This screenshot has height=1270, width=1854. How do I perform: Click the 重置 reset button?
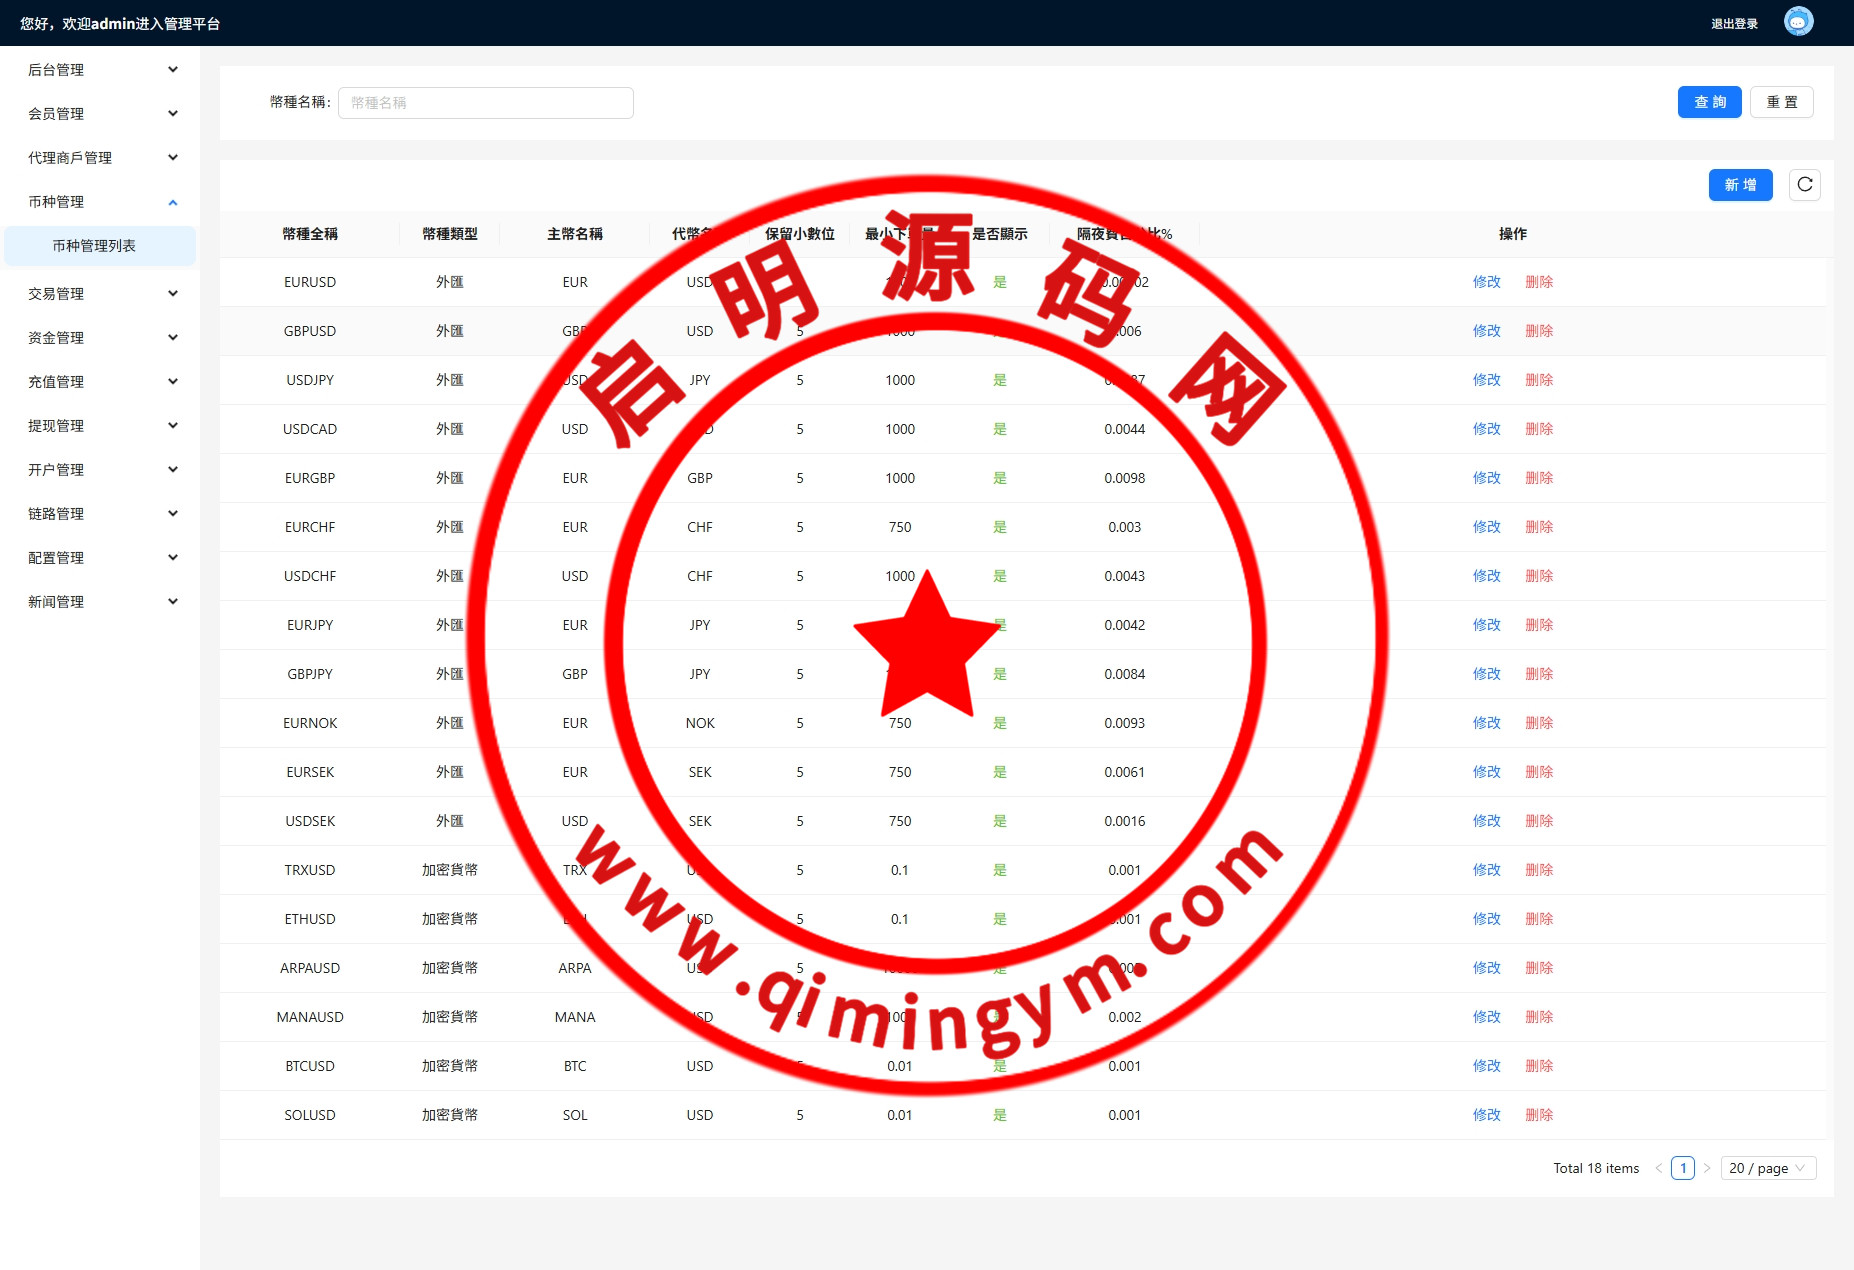1781,102
